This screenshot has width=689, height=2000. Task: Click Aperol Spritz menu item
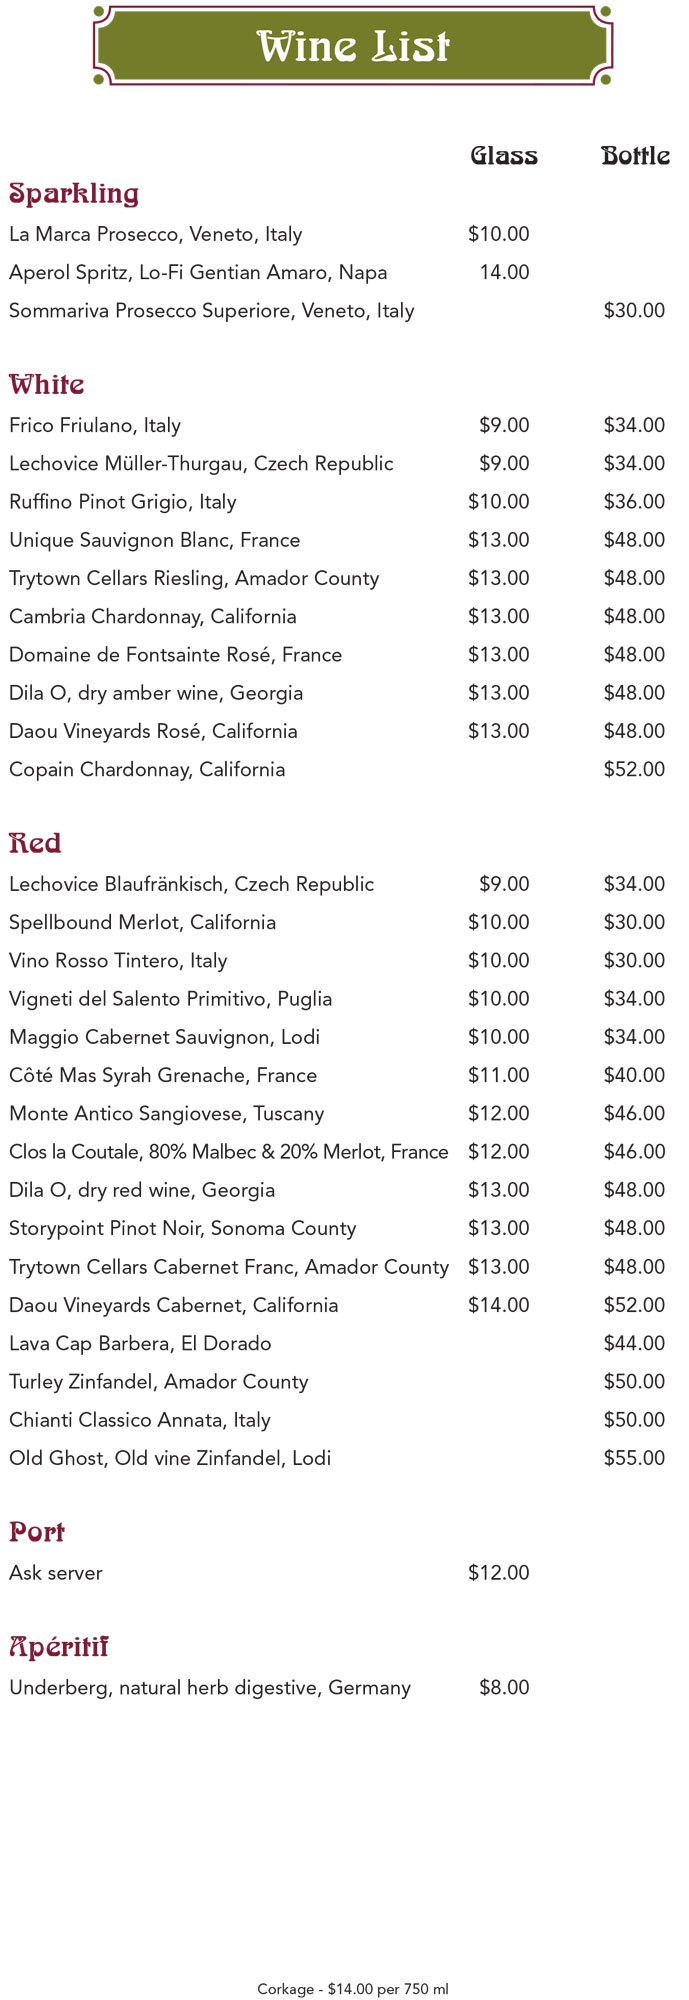pos(198,273)
